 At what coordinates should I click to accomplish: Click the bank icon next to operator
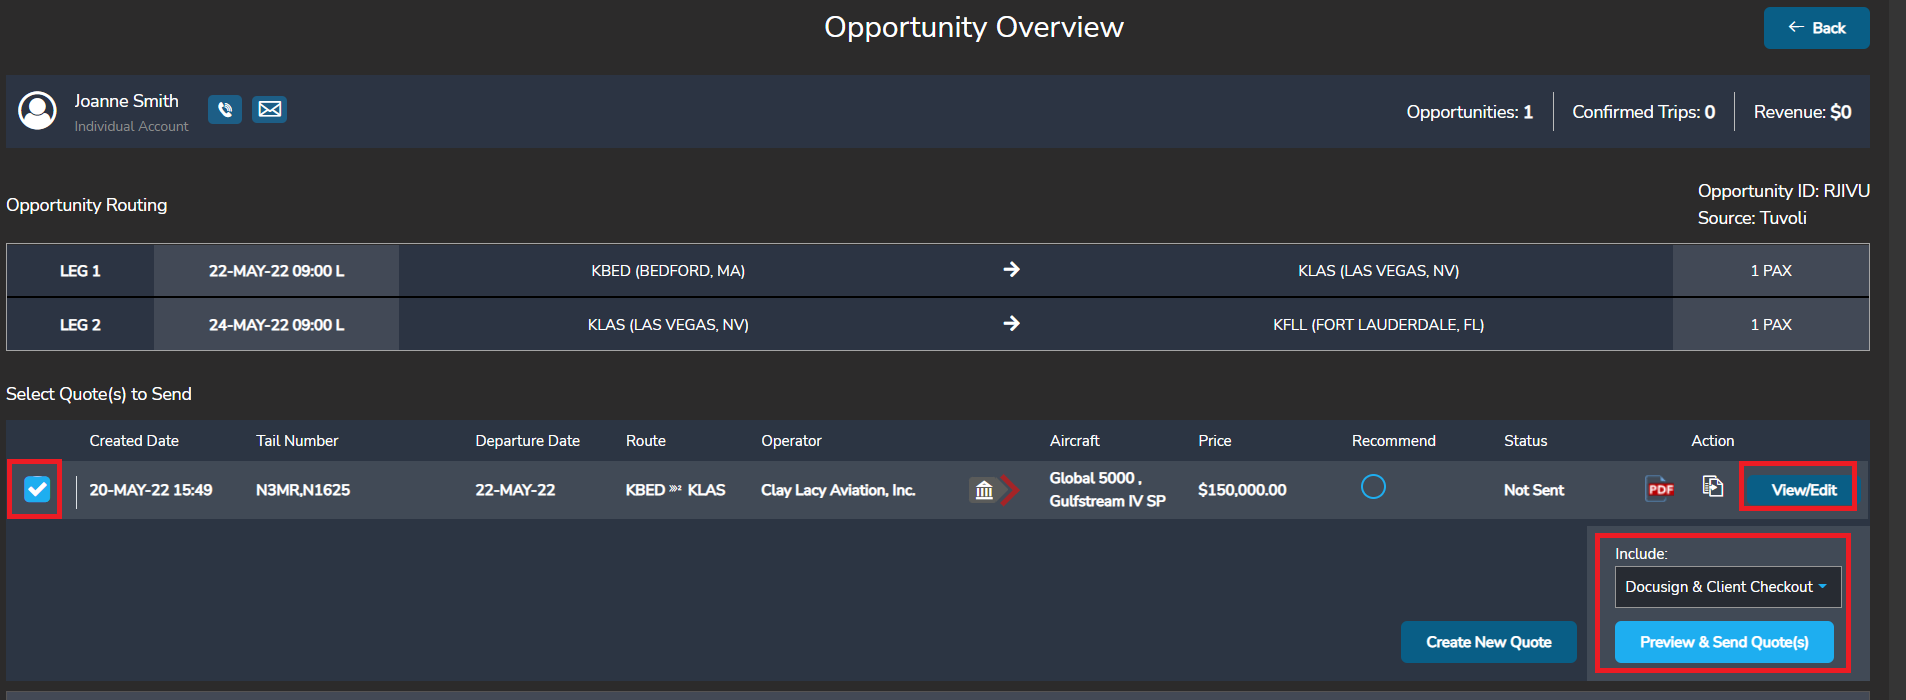point(984,490)
